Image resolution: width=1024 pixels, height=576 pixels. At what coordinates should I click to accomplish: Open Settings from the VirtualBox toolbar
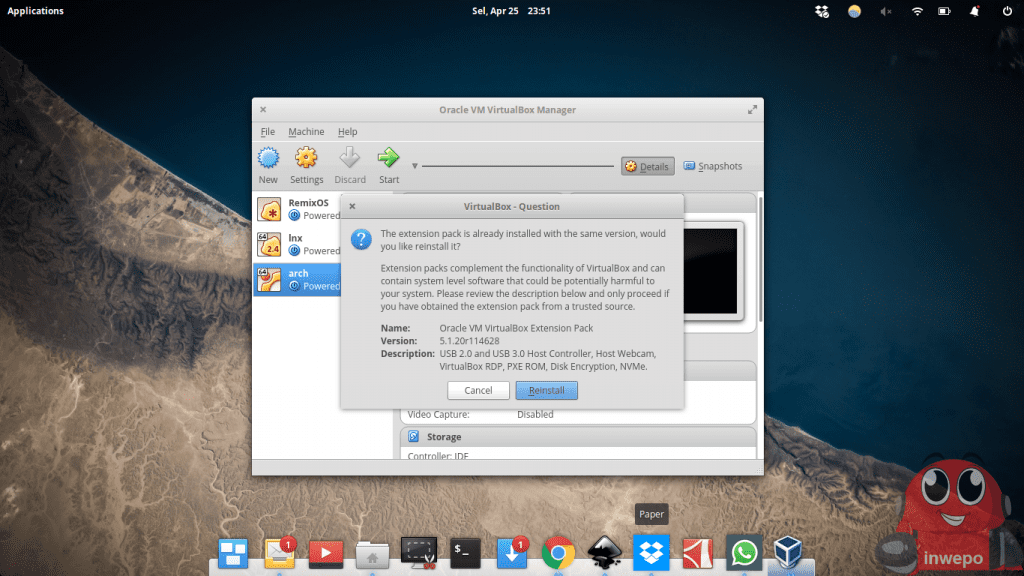[306, 159]
